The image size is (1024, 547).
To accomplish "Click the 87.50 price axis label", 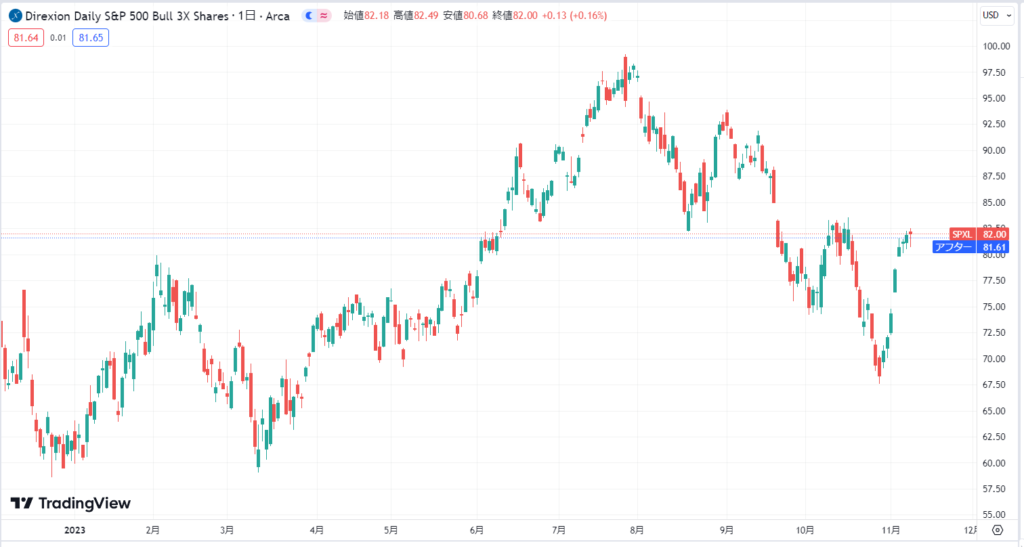I will pos(994,176).
